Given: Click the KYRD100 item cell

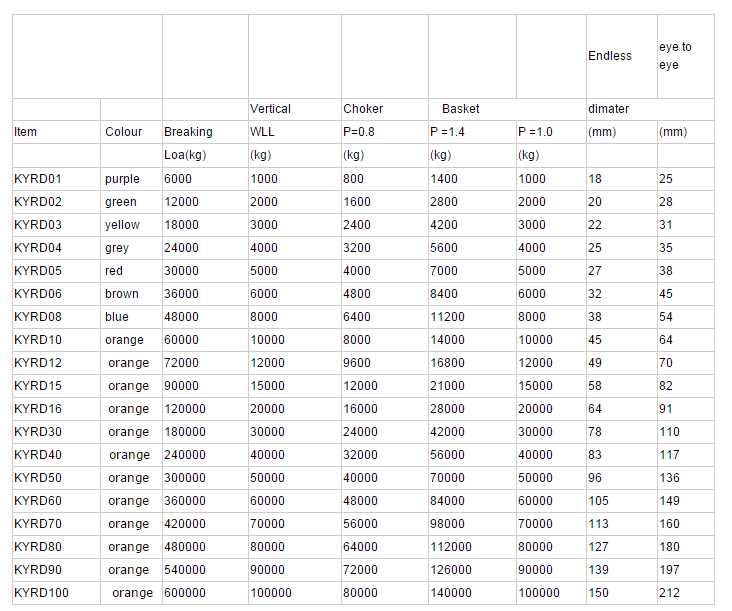Looking at the screenshot, I should [x=41, y=593].
